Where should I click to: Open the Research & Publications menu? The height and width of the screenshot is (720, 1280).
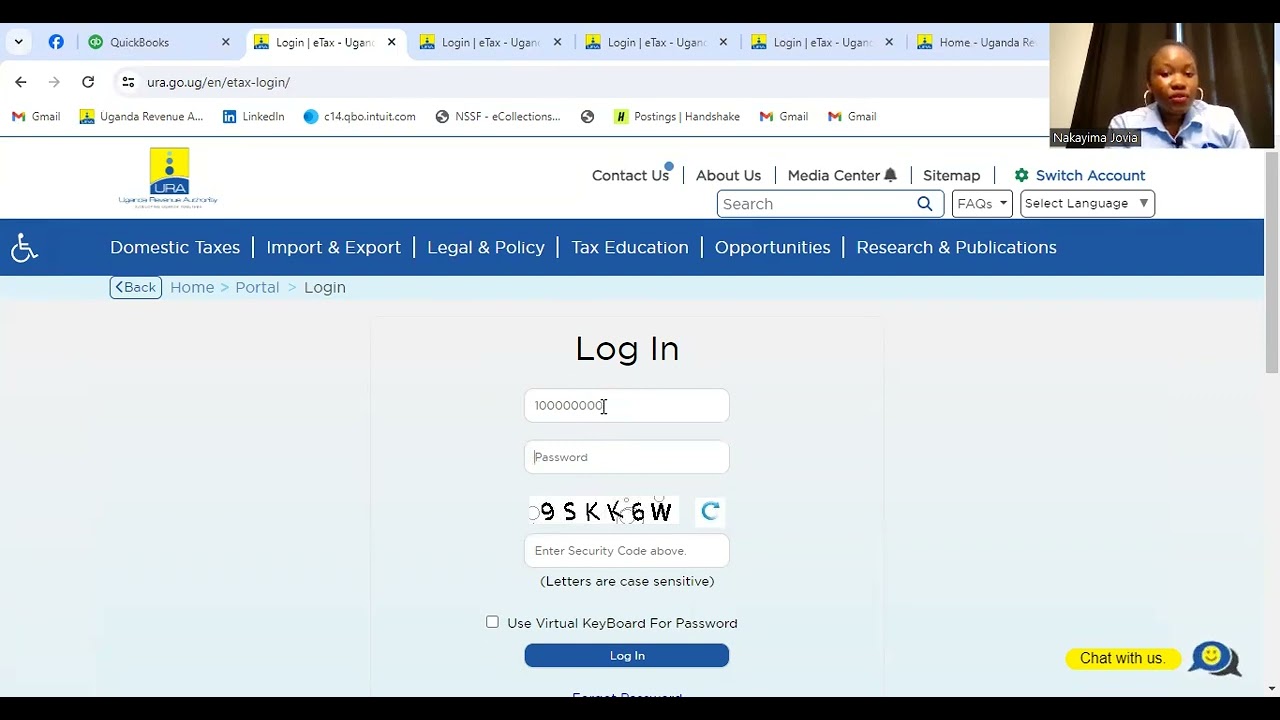pos(956,247)
